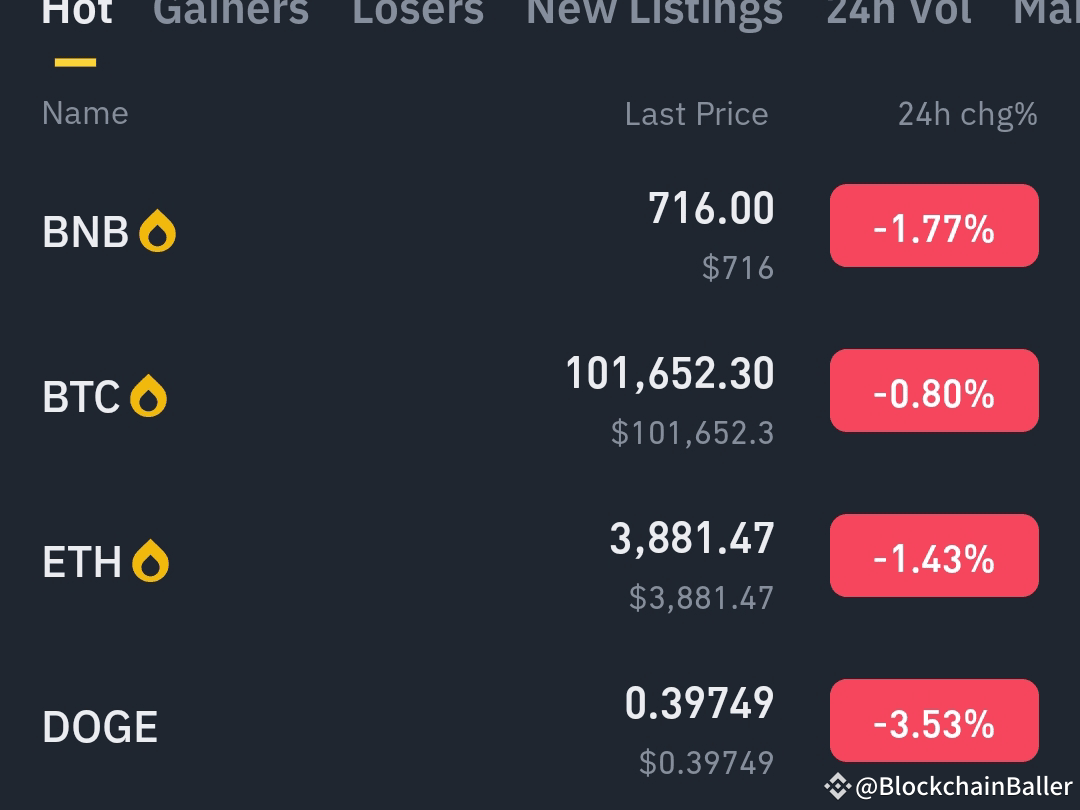Switch to the Gainers tab
This screenshot has height=810, width=1080.
[x=231, y=12]
